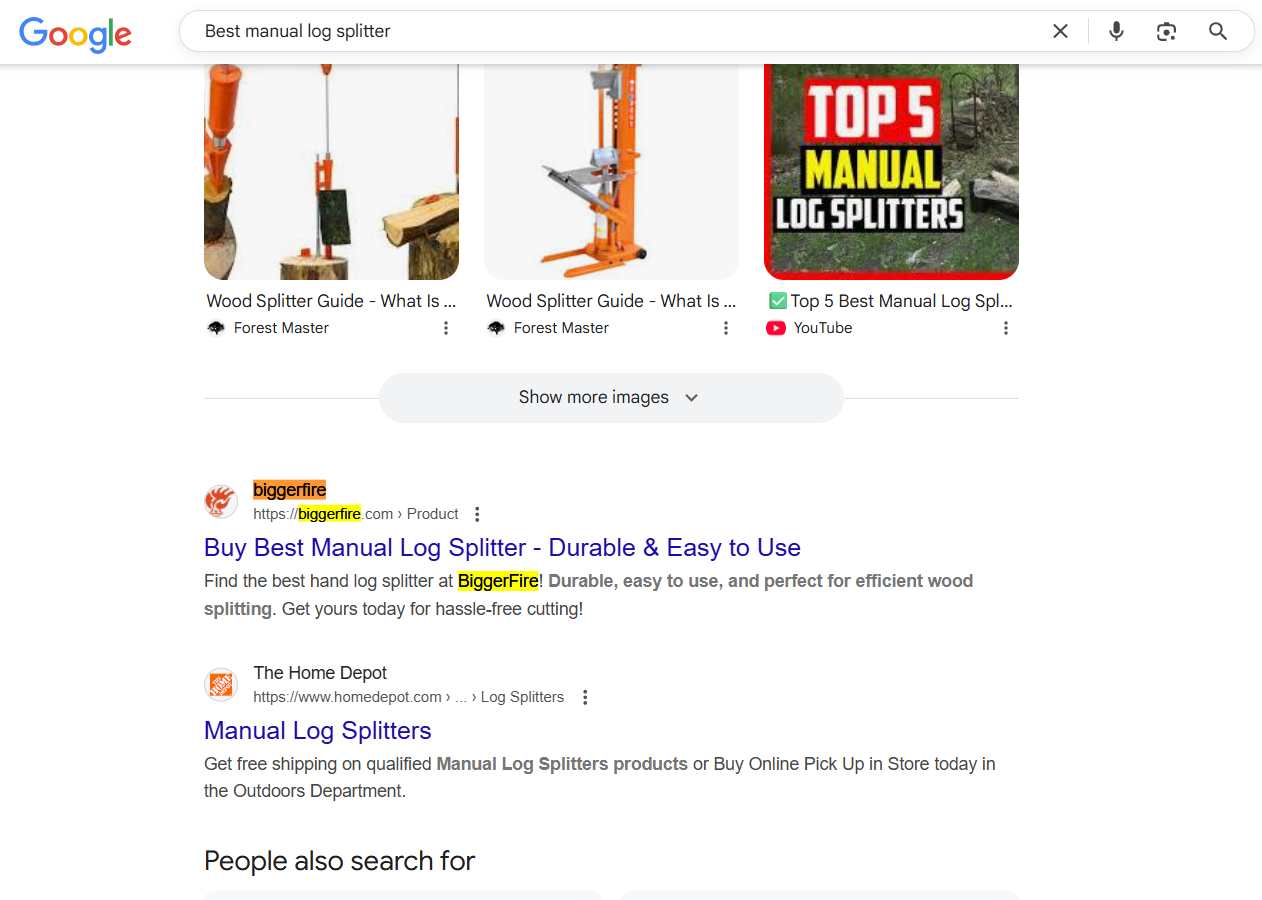The height and width of the screenshot is (900, 1262).
Task: Click The Home Depot favicon
Action: (221, 685)
